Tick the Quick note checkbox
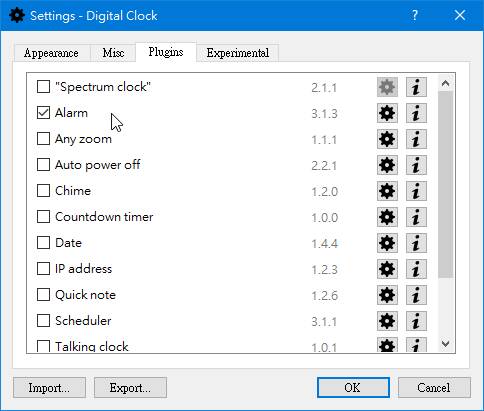 click(43, 295)
